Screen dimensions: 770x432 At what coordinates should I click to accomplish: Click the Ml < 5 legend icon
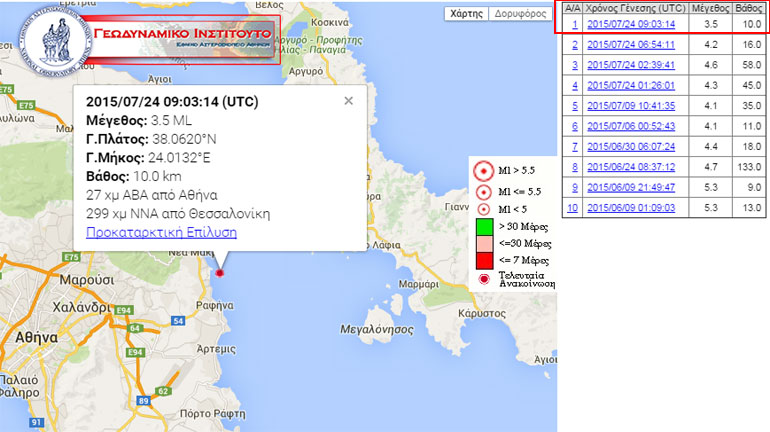484,210
